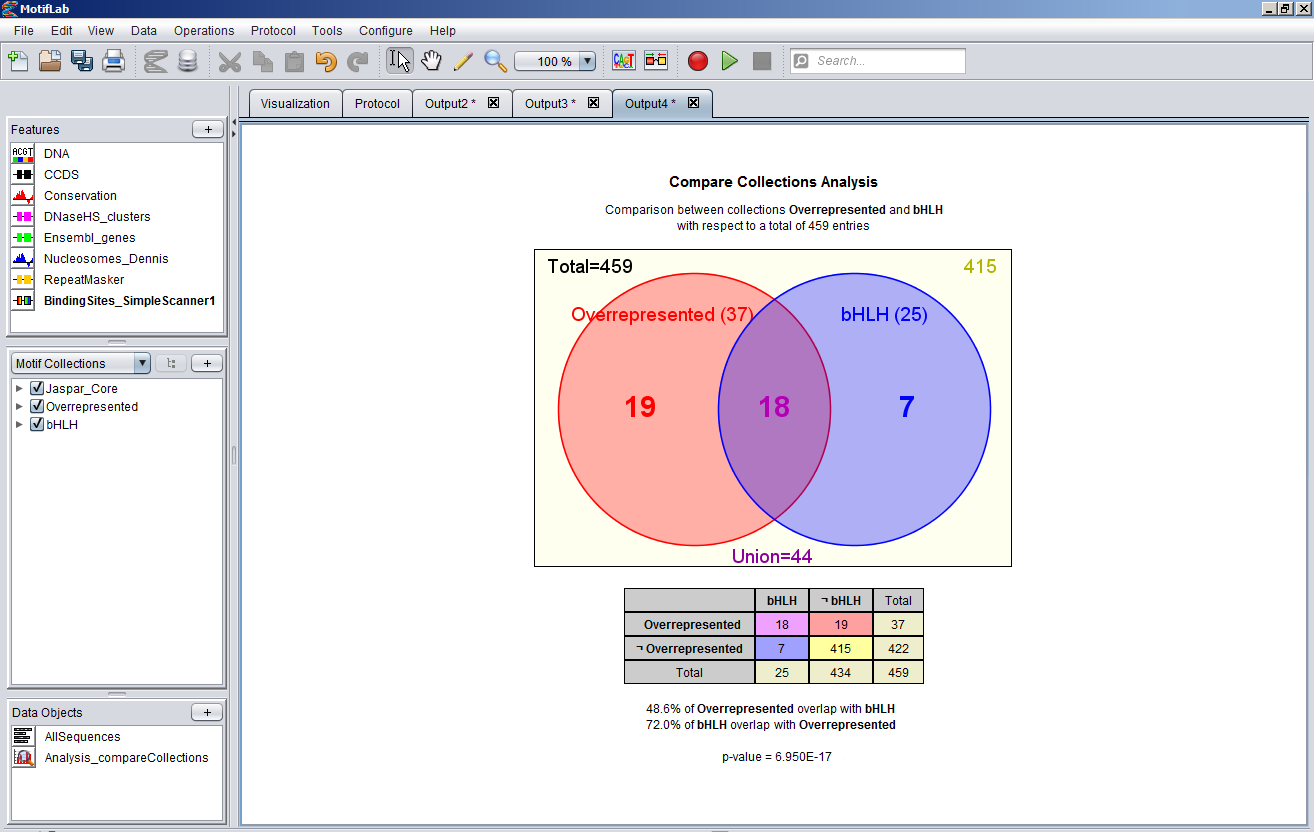Click the Features panel plus button

point(207,129)
